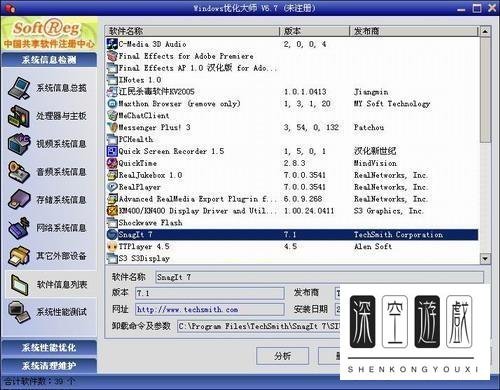
Task: Select the Shockwave Flash row
Action: pyautogui.click(x=292, y=223)
